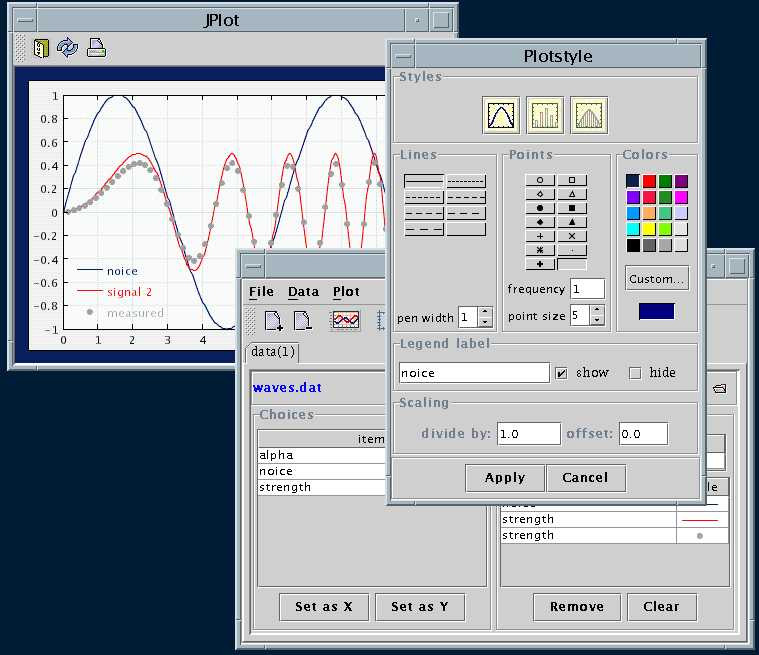Click the exit door icon in JPlot toolbar

pyautogui.click(x=41, y=48)
